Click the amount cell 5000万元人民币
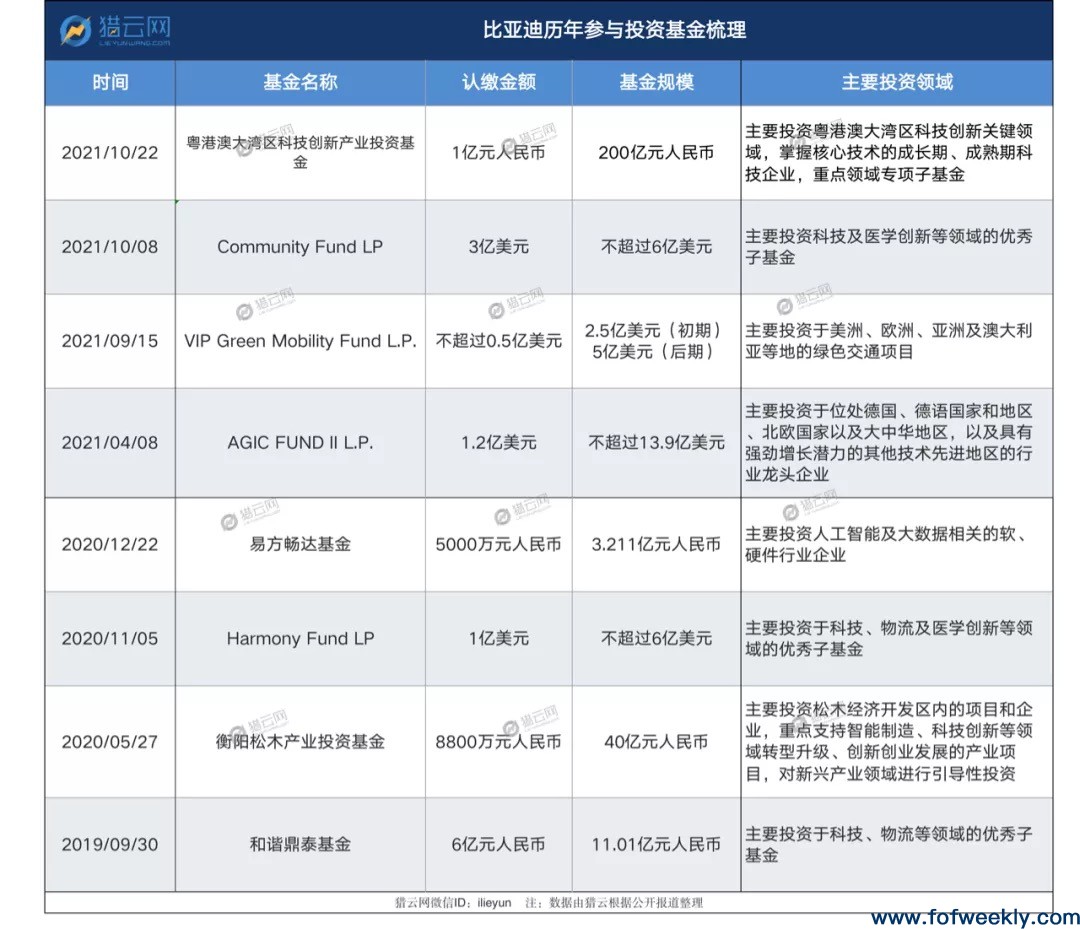1080x929 pixels. click(x=499, y=545)
